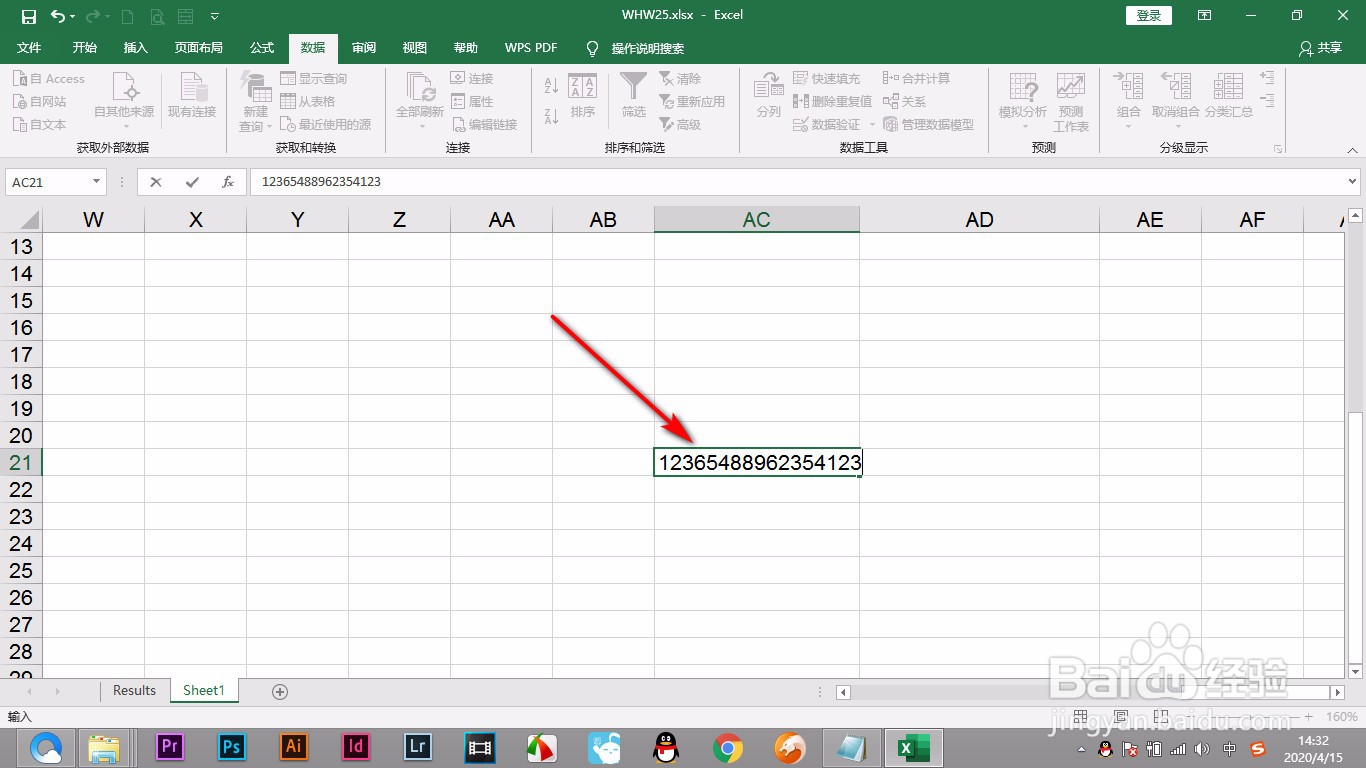Screen dimensions: 1366x768
Task: Click Refresh All (全部刷新) icon
Action: click(420, 88)
